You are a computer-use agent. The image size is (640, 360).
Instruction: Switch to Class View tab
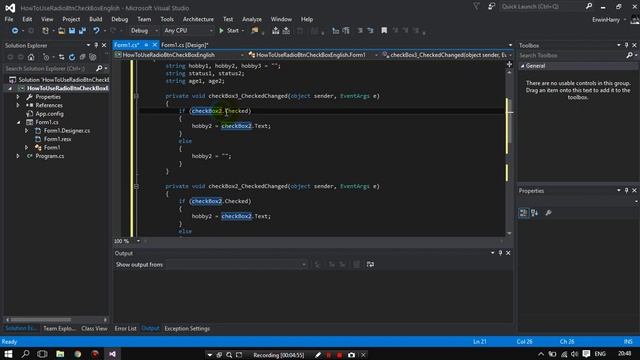[x=94, y=329]
